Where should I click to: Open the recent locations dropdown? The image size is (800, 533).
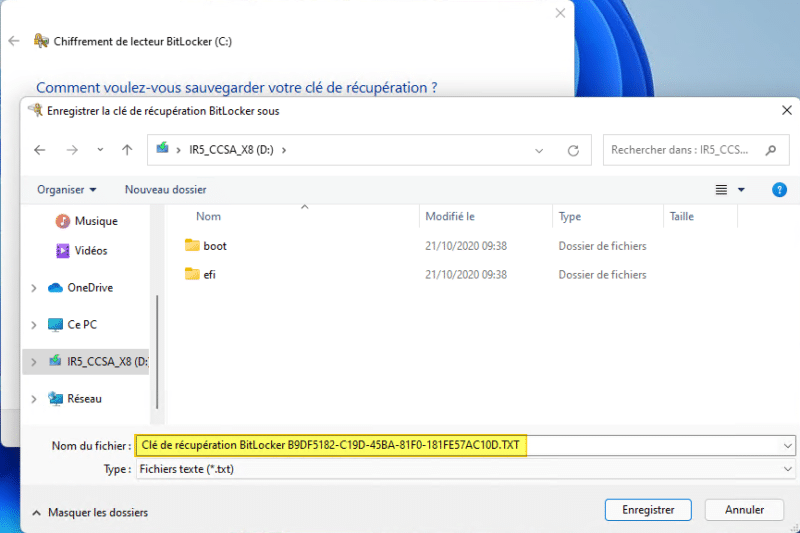click(x=100, y=150)
